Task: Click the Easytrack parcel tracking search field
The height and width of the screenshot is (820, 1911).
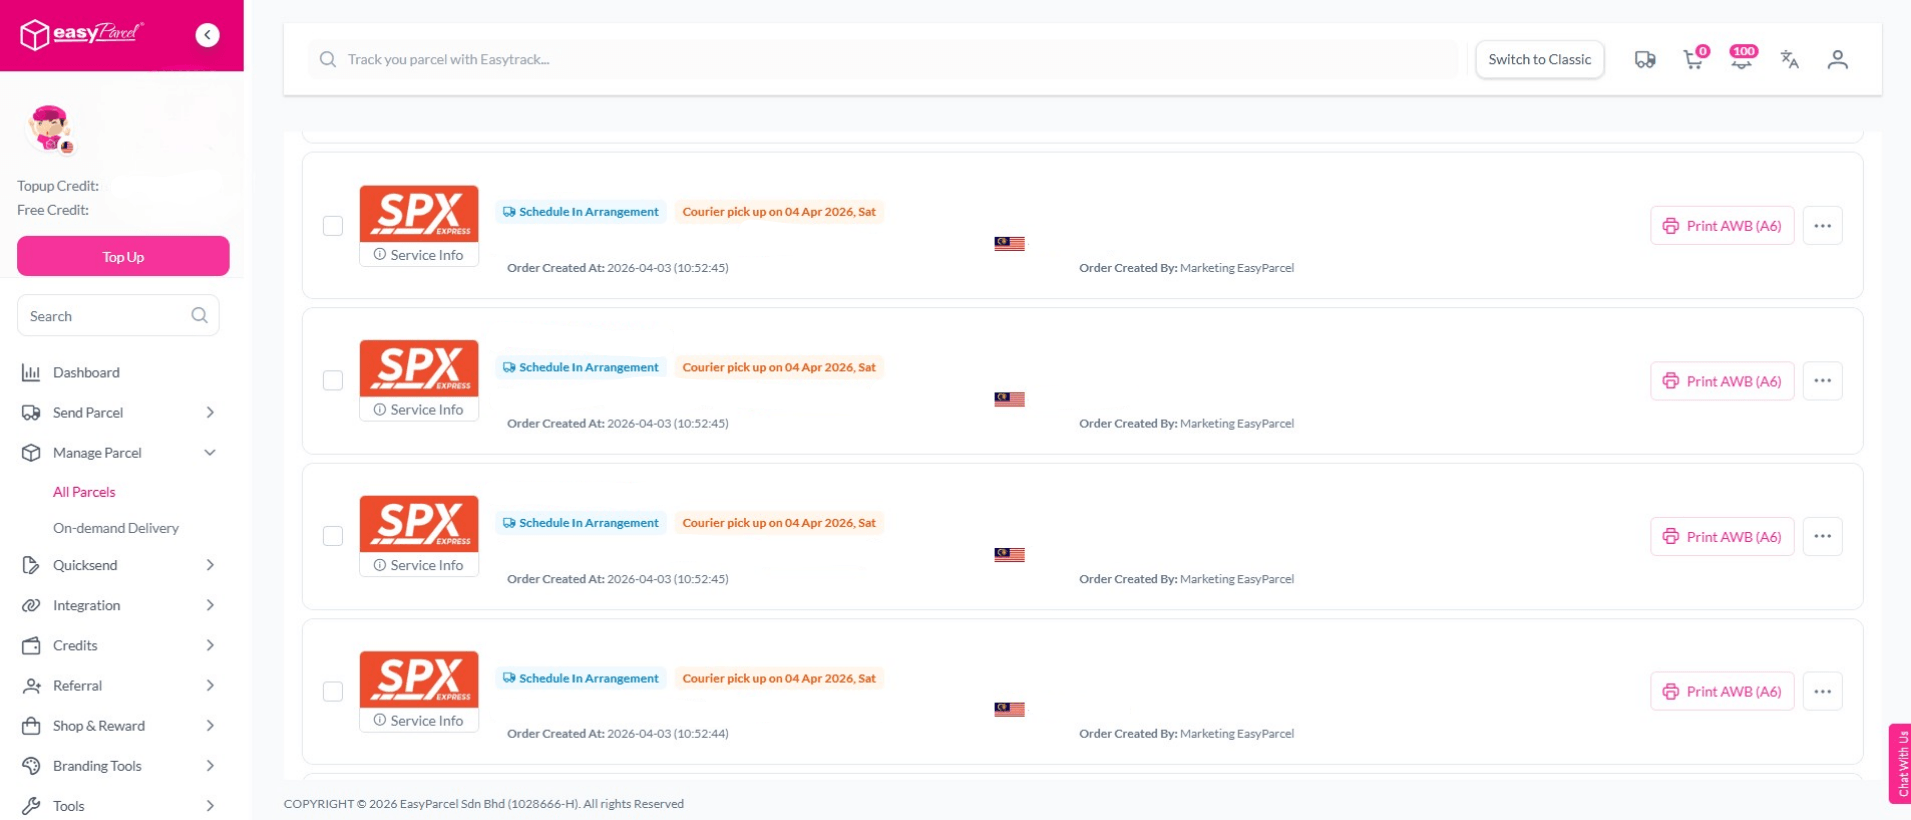Action: tap(880, 60)
